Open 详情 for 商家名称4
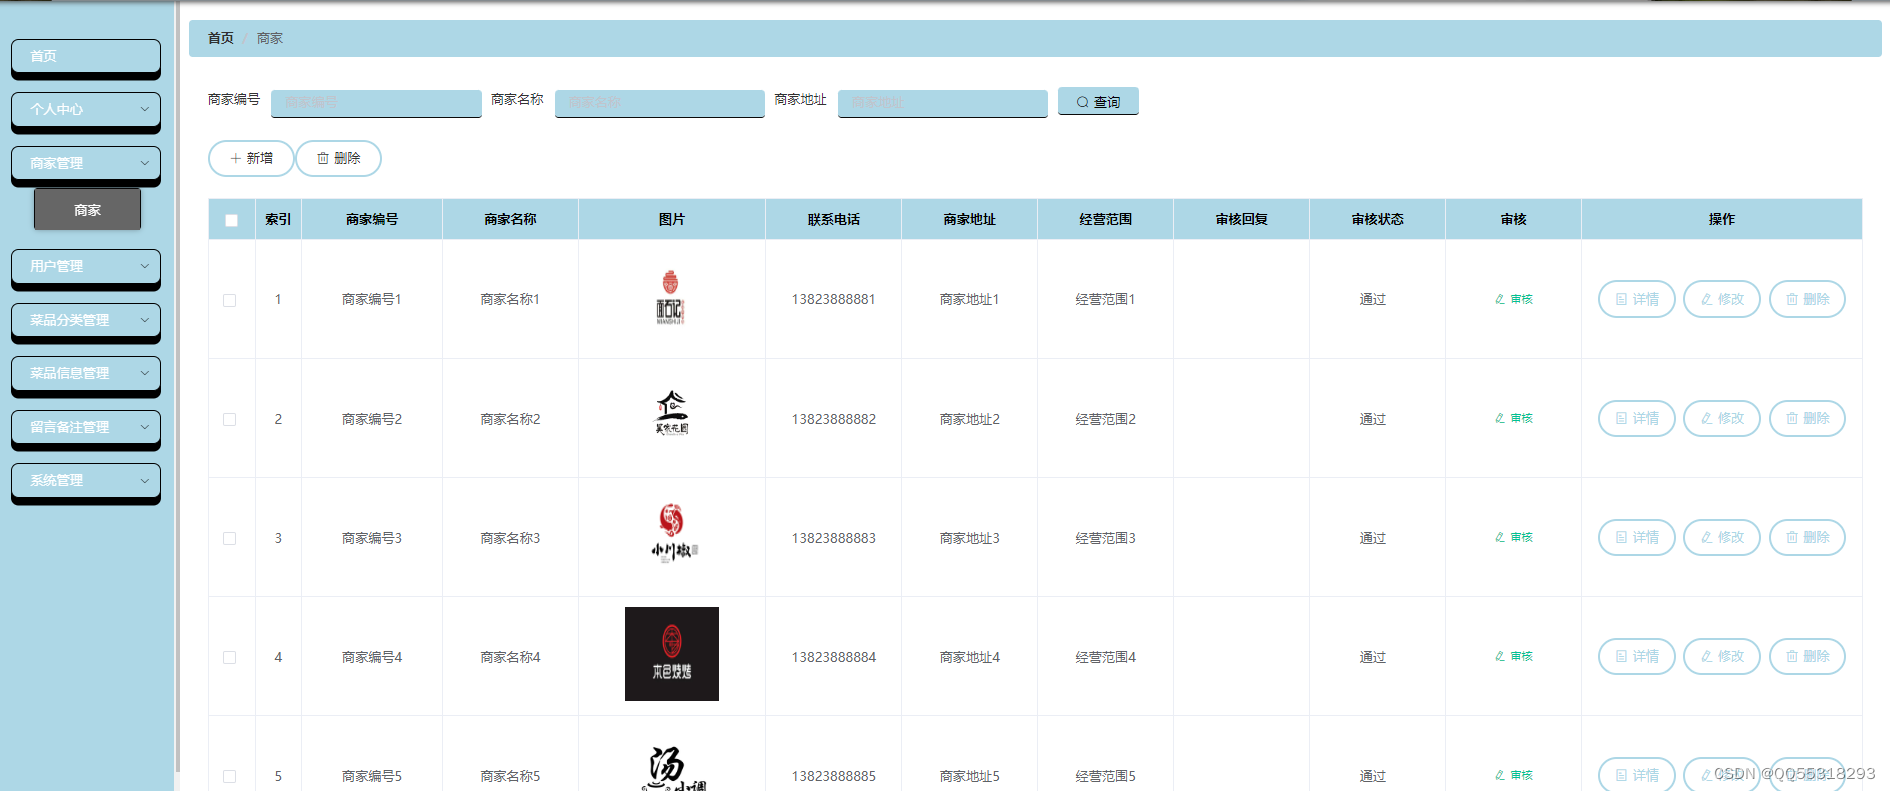This screenshot has height=791, width=1890. (1637, 656)
